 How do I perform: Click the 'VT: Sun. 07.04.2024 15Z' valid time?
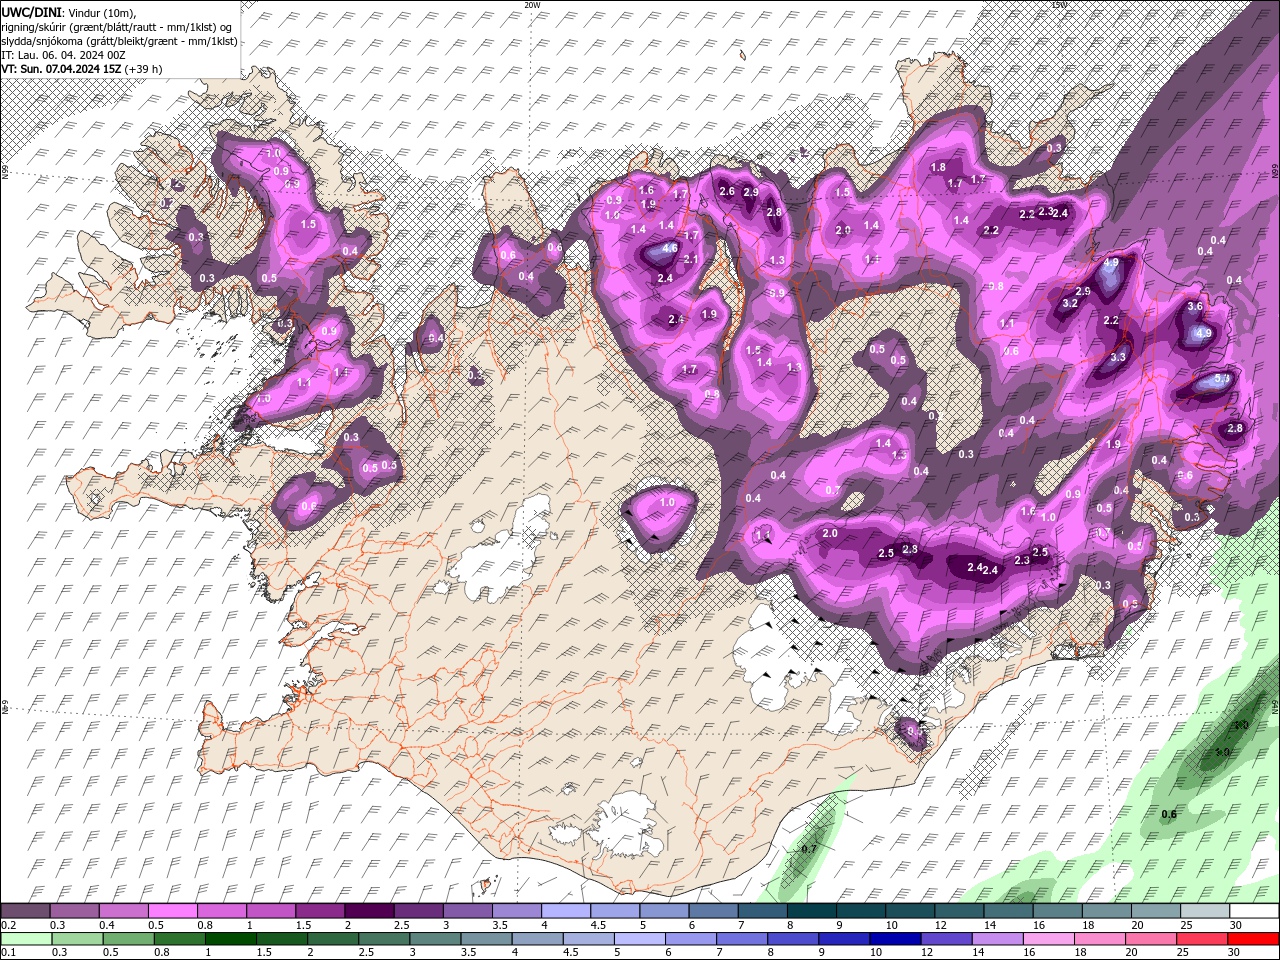pyautogui.click(x=62, y=69)
